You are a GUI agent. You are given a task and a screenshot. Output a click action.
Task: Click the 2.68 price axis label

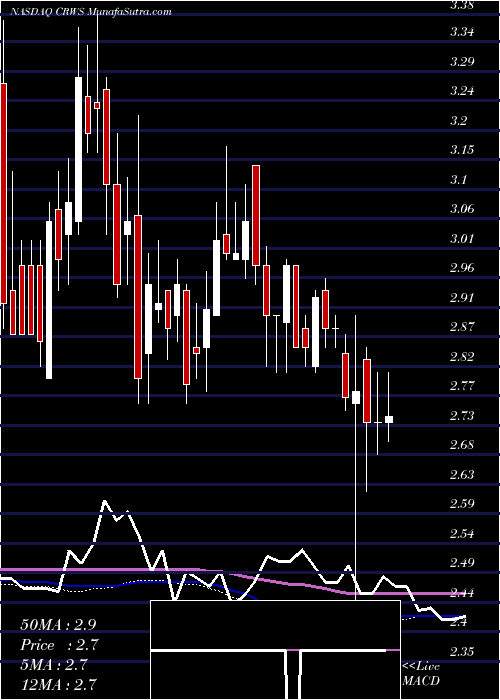[x=462, y=445]
